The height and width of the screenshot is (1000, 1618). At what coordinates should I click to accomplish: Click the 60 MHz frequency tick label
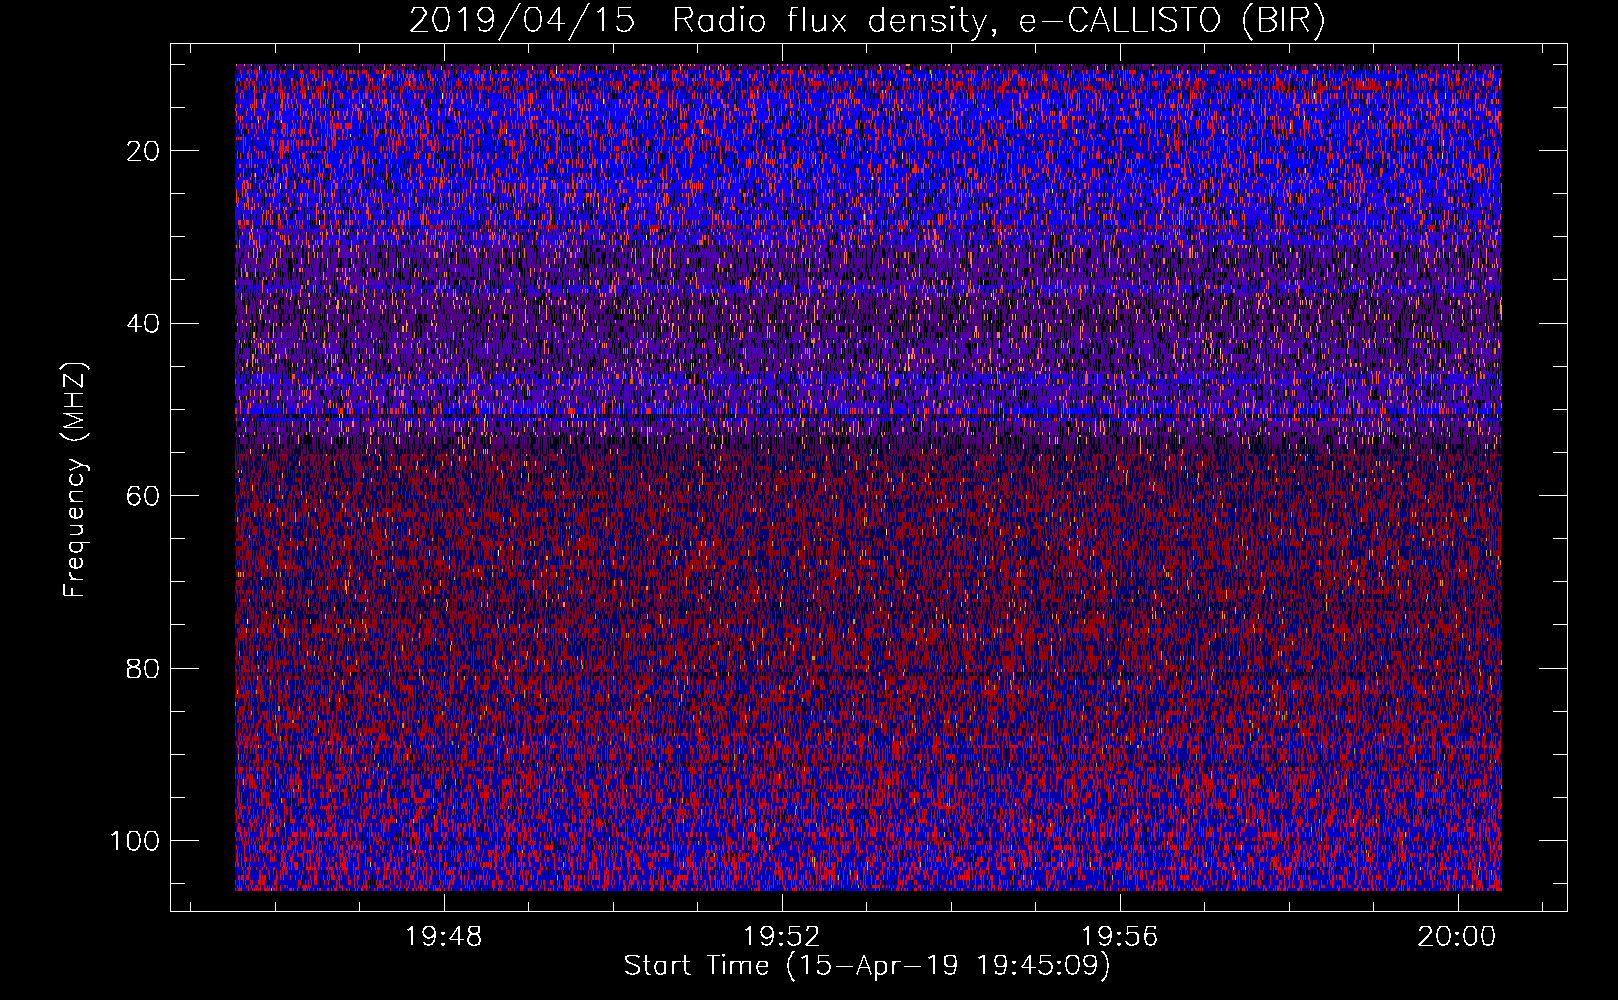(x=144, y=496)
